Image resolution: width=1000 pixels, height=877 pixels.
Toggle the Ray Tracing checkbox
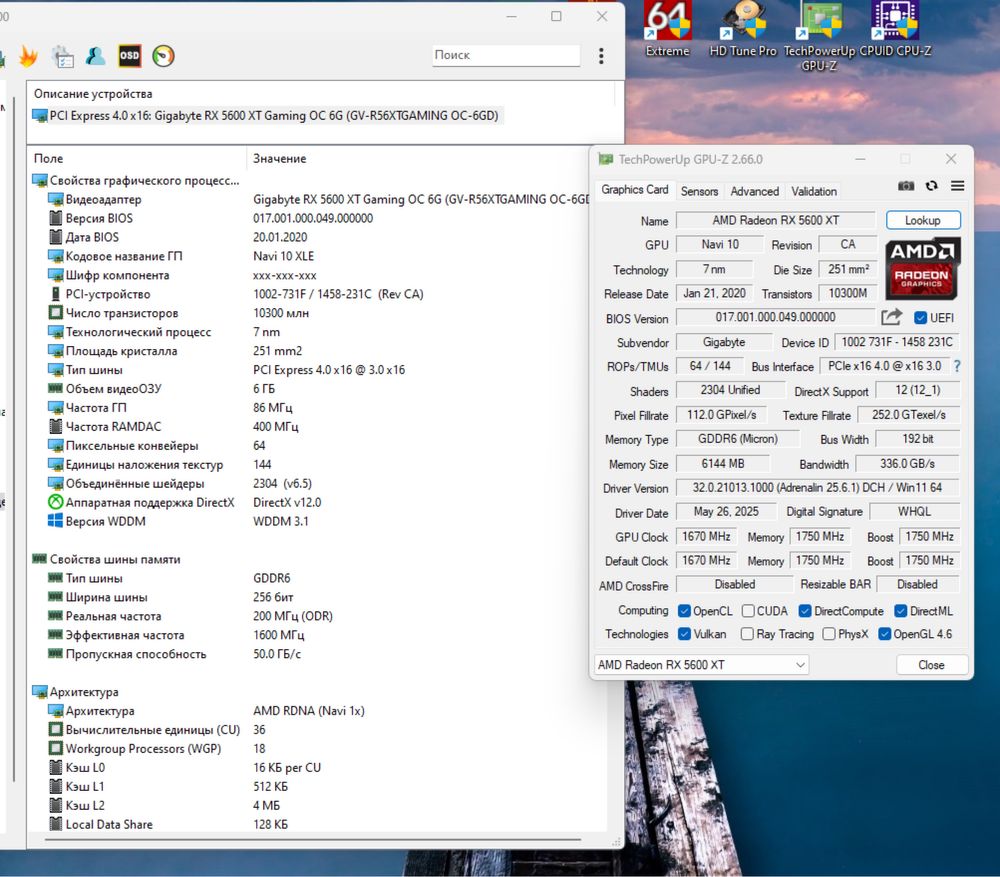tap(747, 634)
